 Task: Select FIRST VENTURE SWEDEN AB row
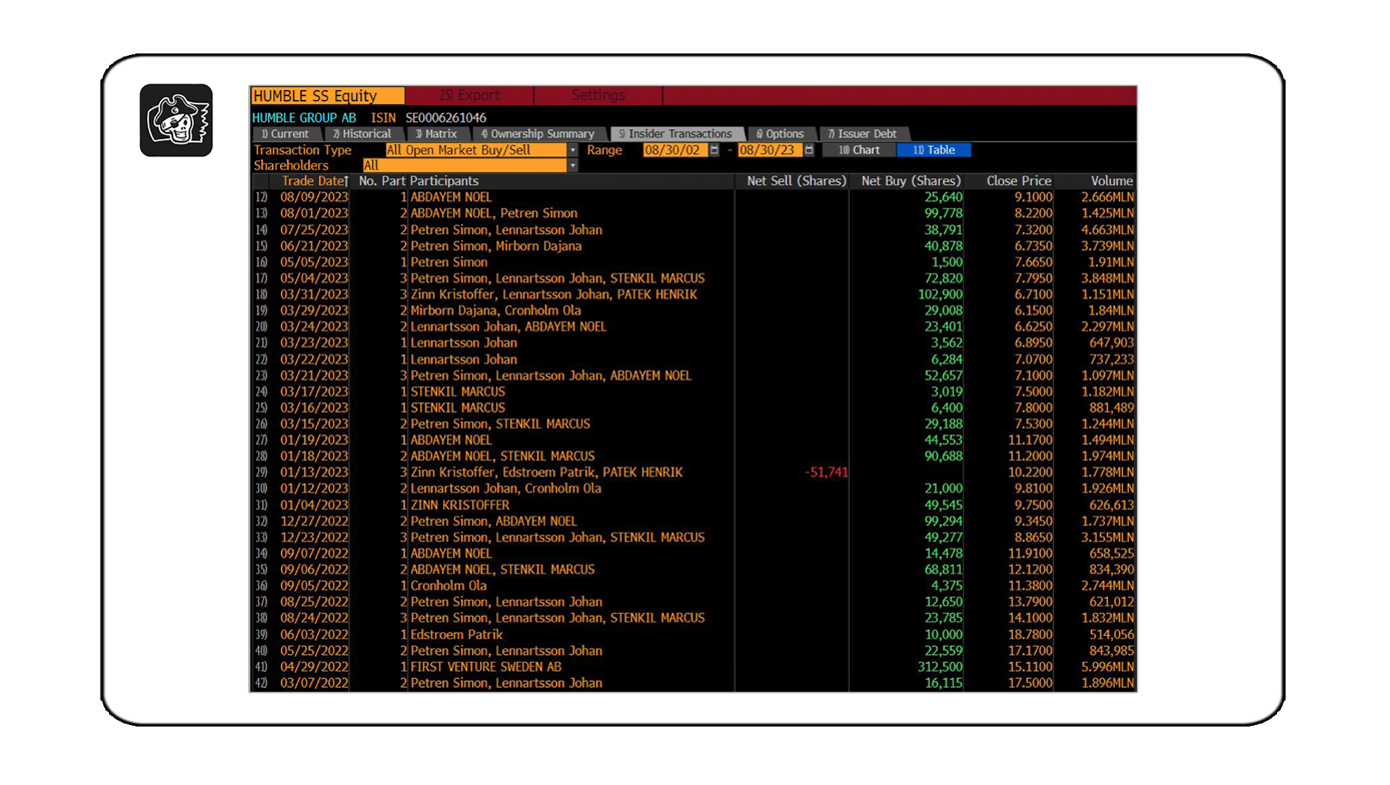(x=693, y=667)
